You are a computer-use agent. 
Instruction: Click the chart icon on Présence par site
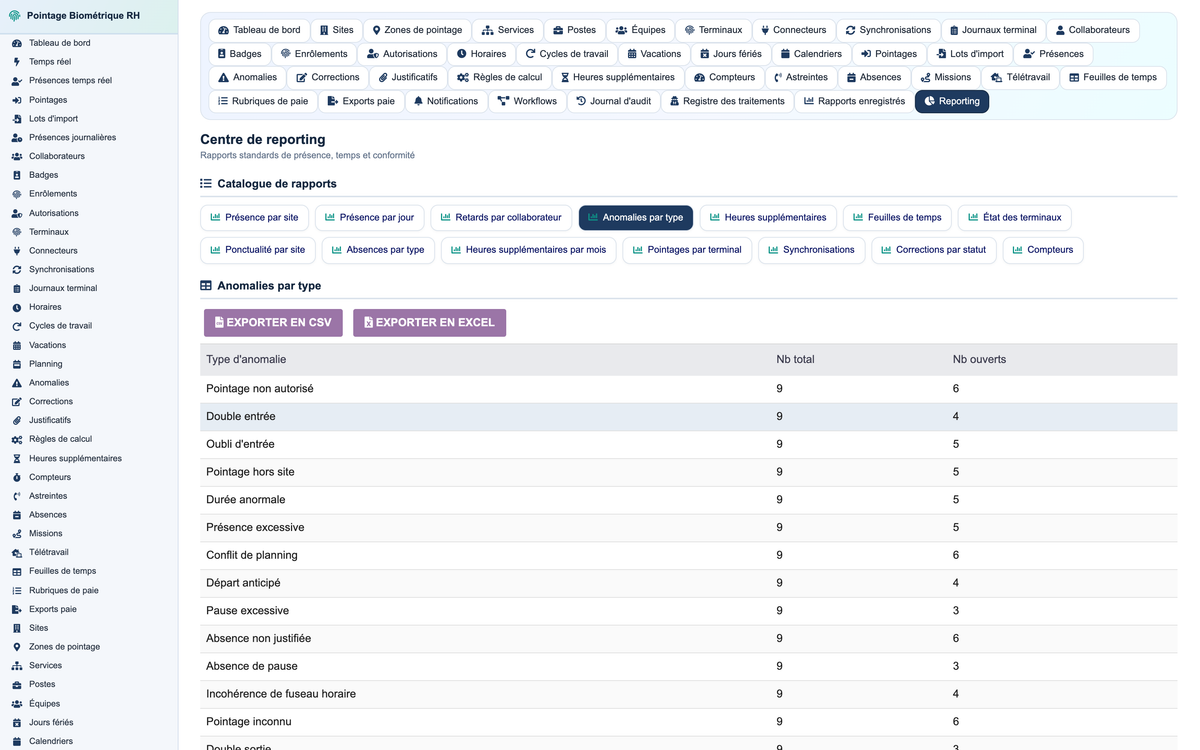215,217
